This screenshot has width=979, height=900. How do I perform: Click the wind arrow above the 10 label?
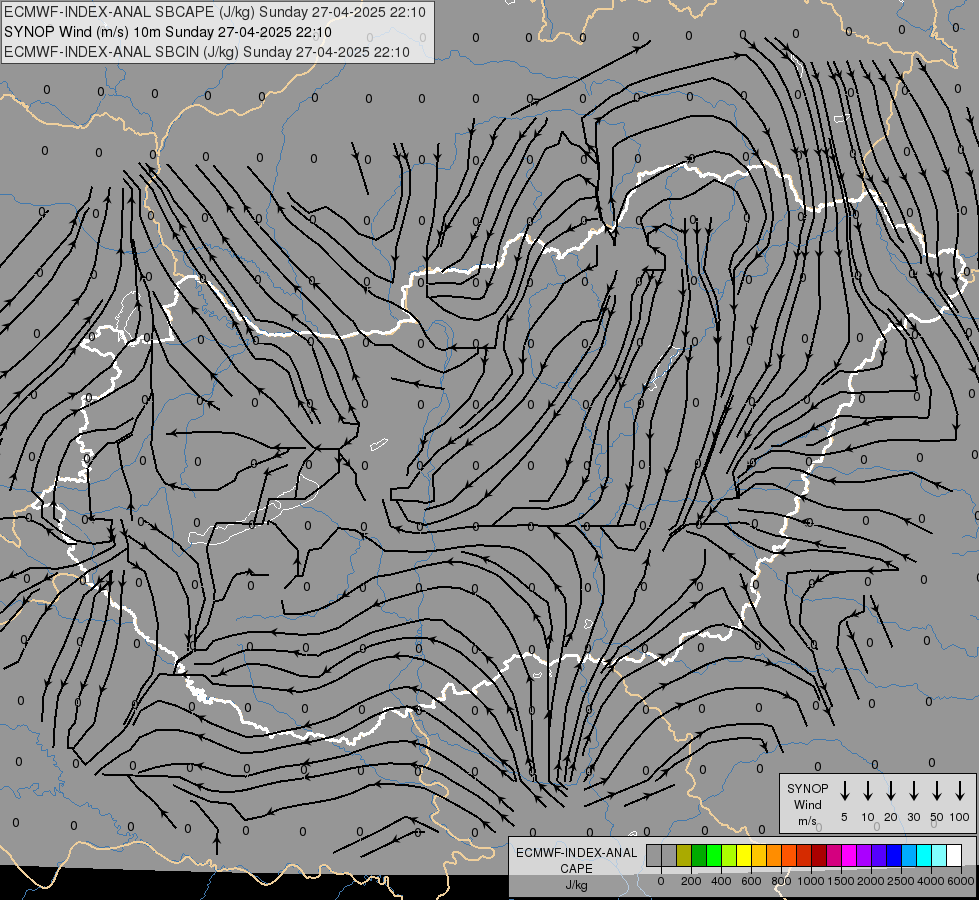coord(868,790)
